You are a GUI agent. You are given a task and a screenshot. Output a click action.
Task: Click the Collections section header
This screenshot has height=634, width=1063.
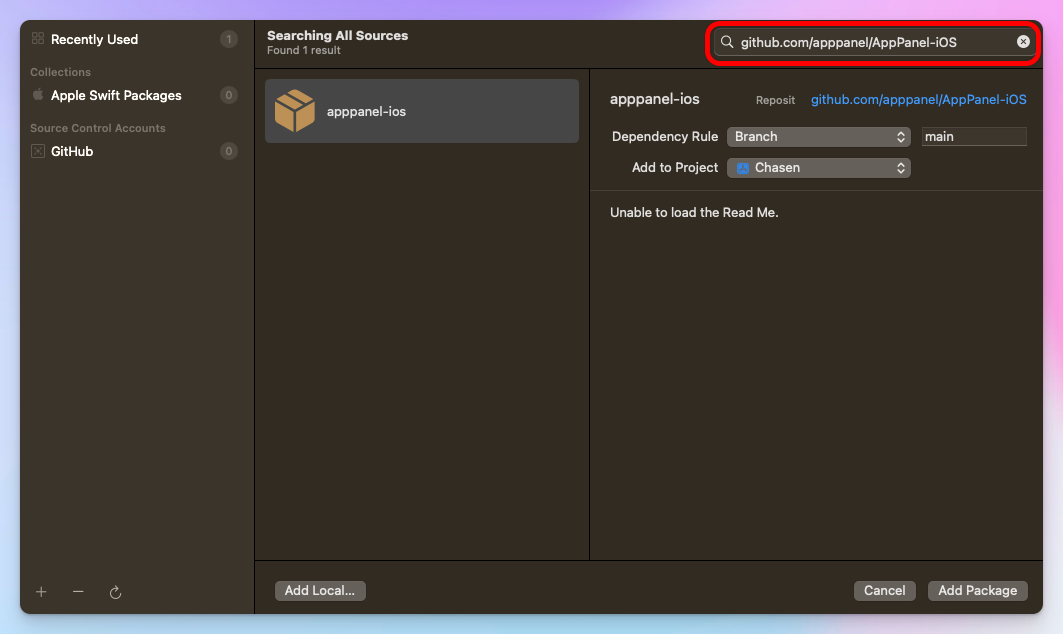pos(60,72)
